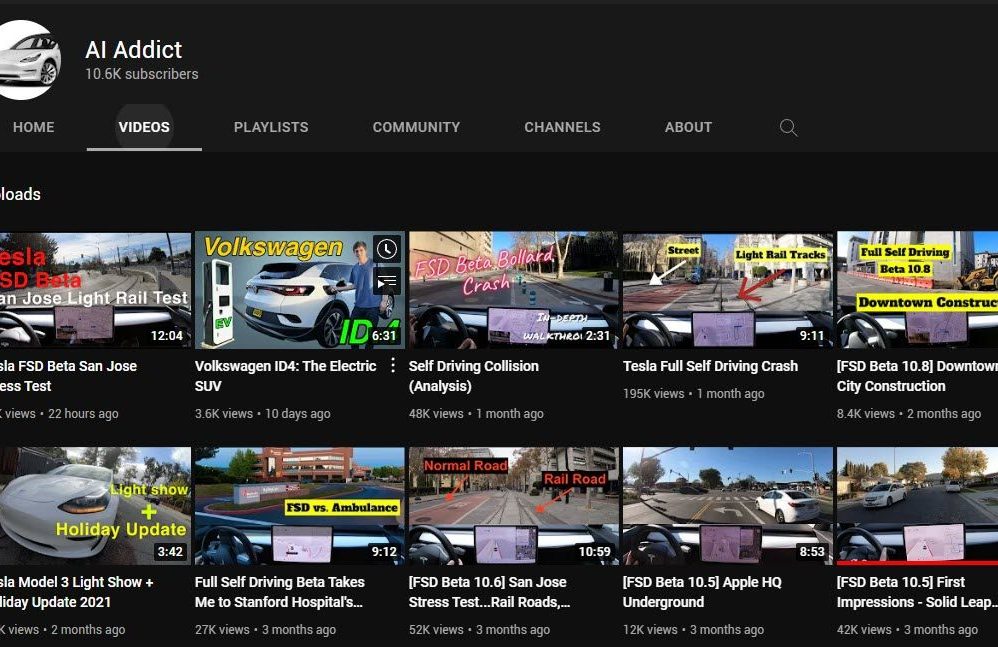Click the channel search magnifier icon
The image size is (998, 647).
[x=788, y=128]
